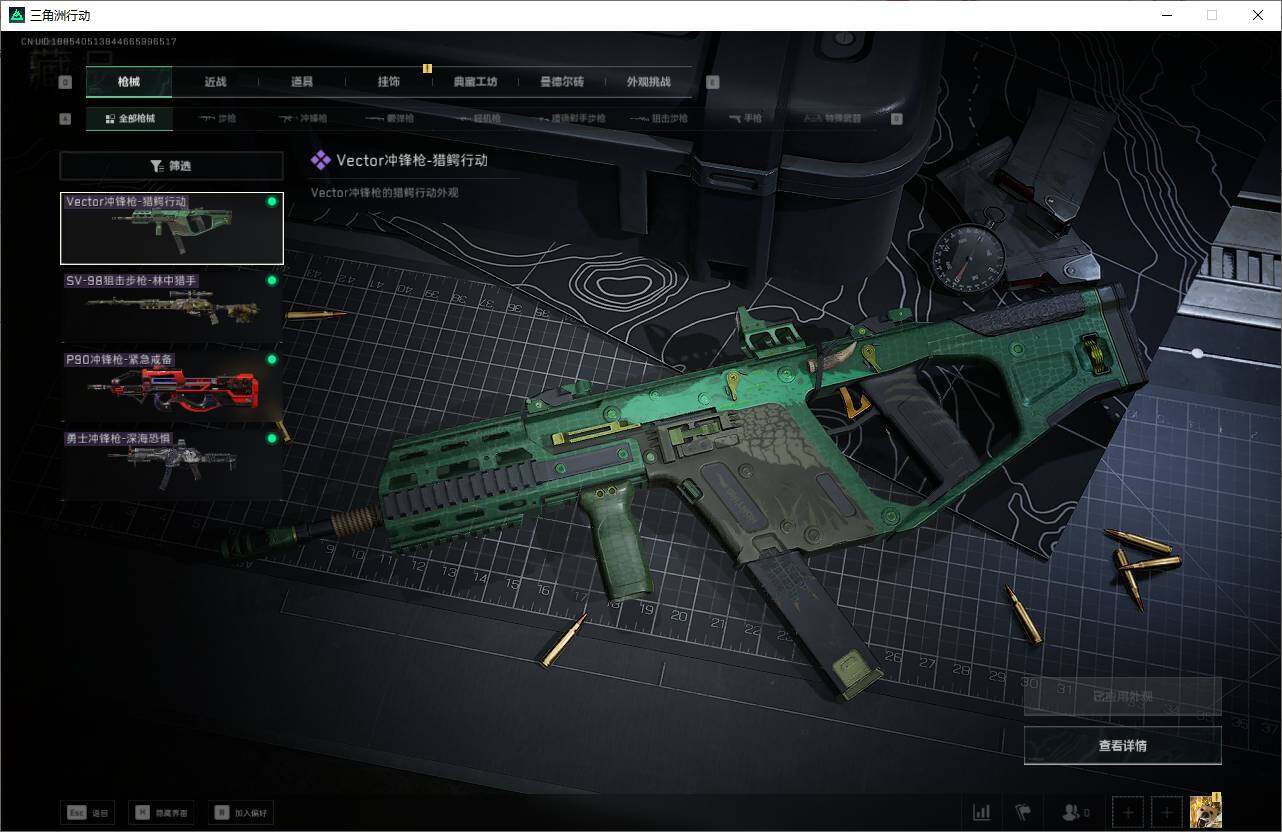Screen dimensions: 1282x832
Task: Select the 勇士冲锋枪-深海恐惧 skin thumbnail
Action: [x=172, y=465]
